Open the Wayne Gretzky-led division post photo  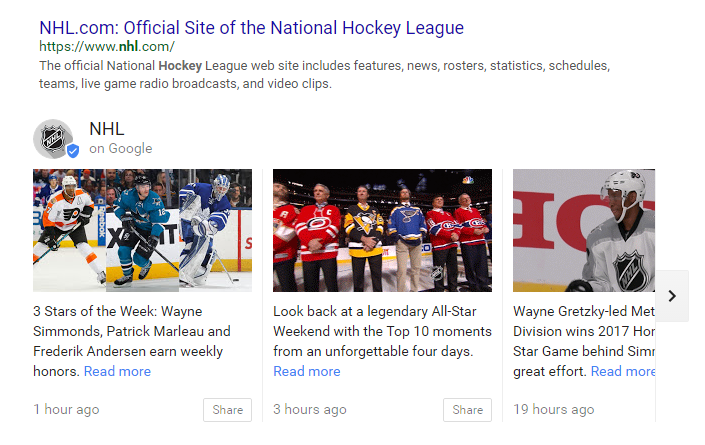(584, 230)
